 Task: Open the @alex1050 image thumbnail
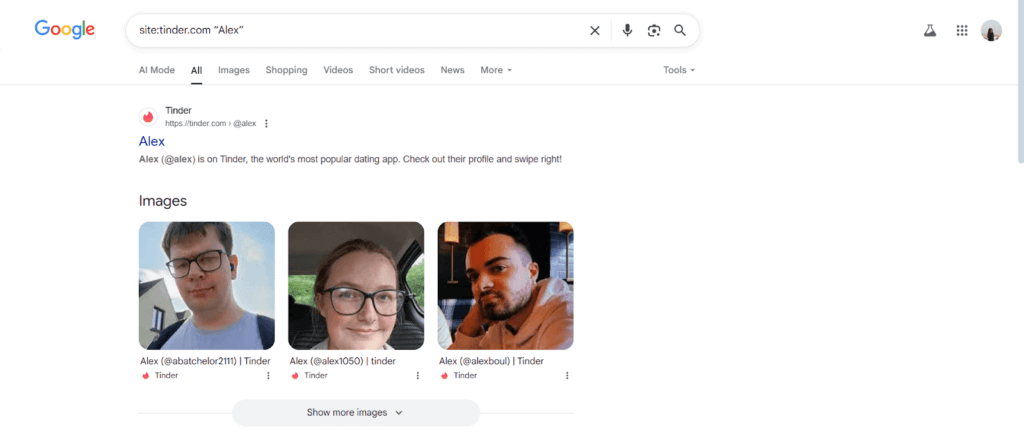click(356, 285)
